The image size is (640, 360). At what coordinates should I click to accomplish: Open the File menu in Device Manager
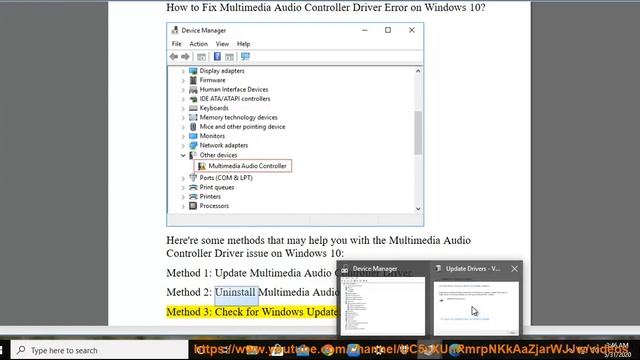tap(176, 44)
